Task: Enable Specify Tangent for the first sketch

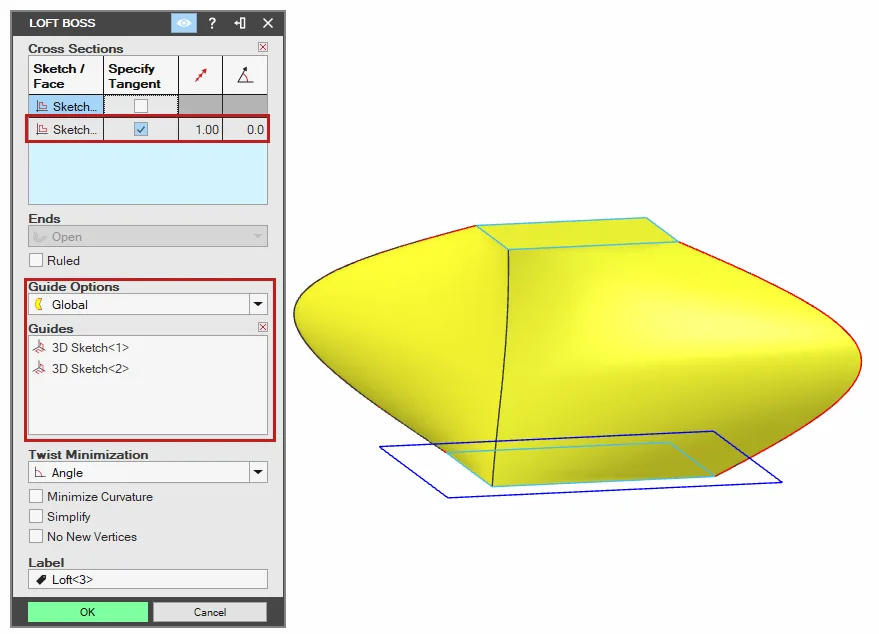Action: point(141,106)
